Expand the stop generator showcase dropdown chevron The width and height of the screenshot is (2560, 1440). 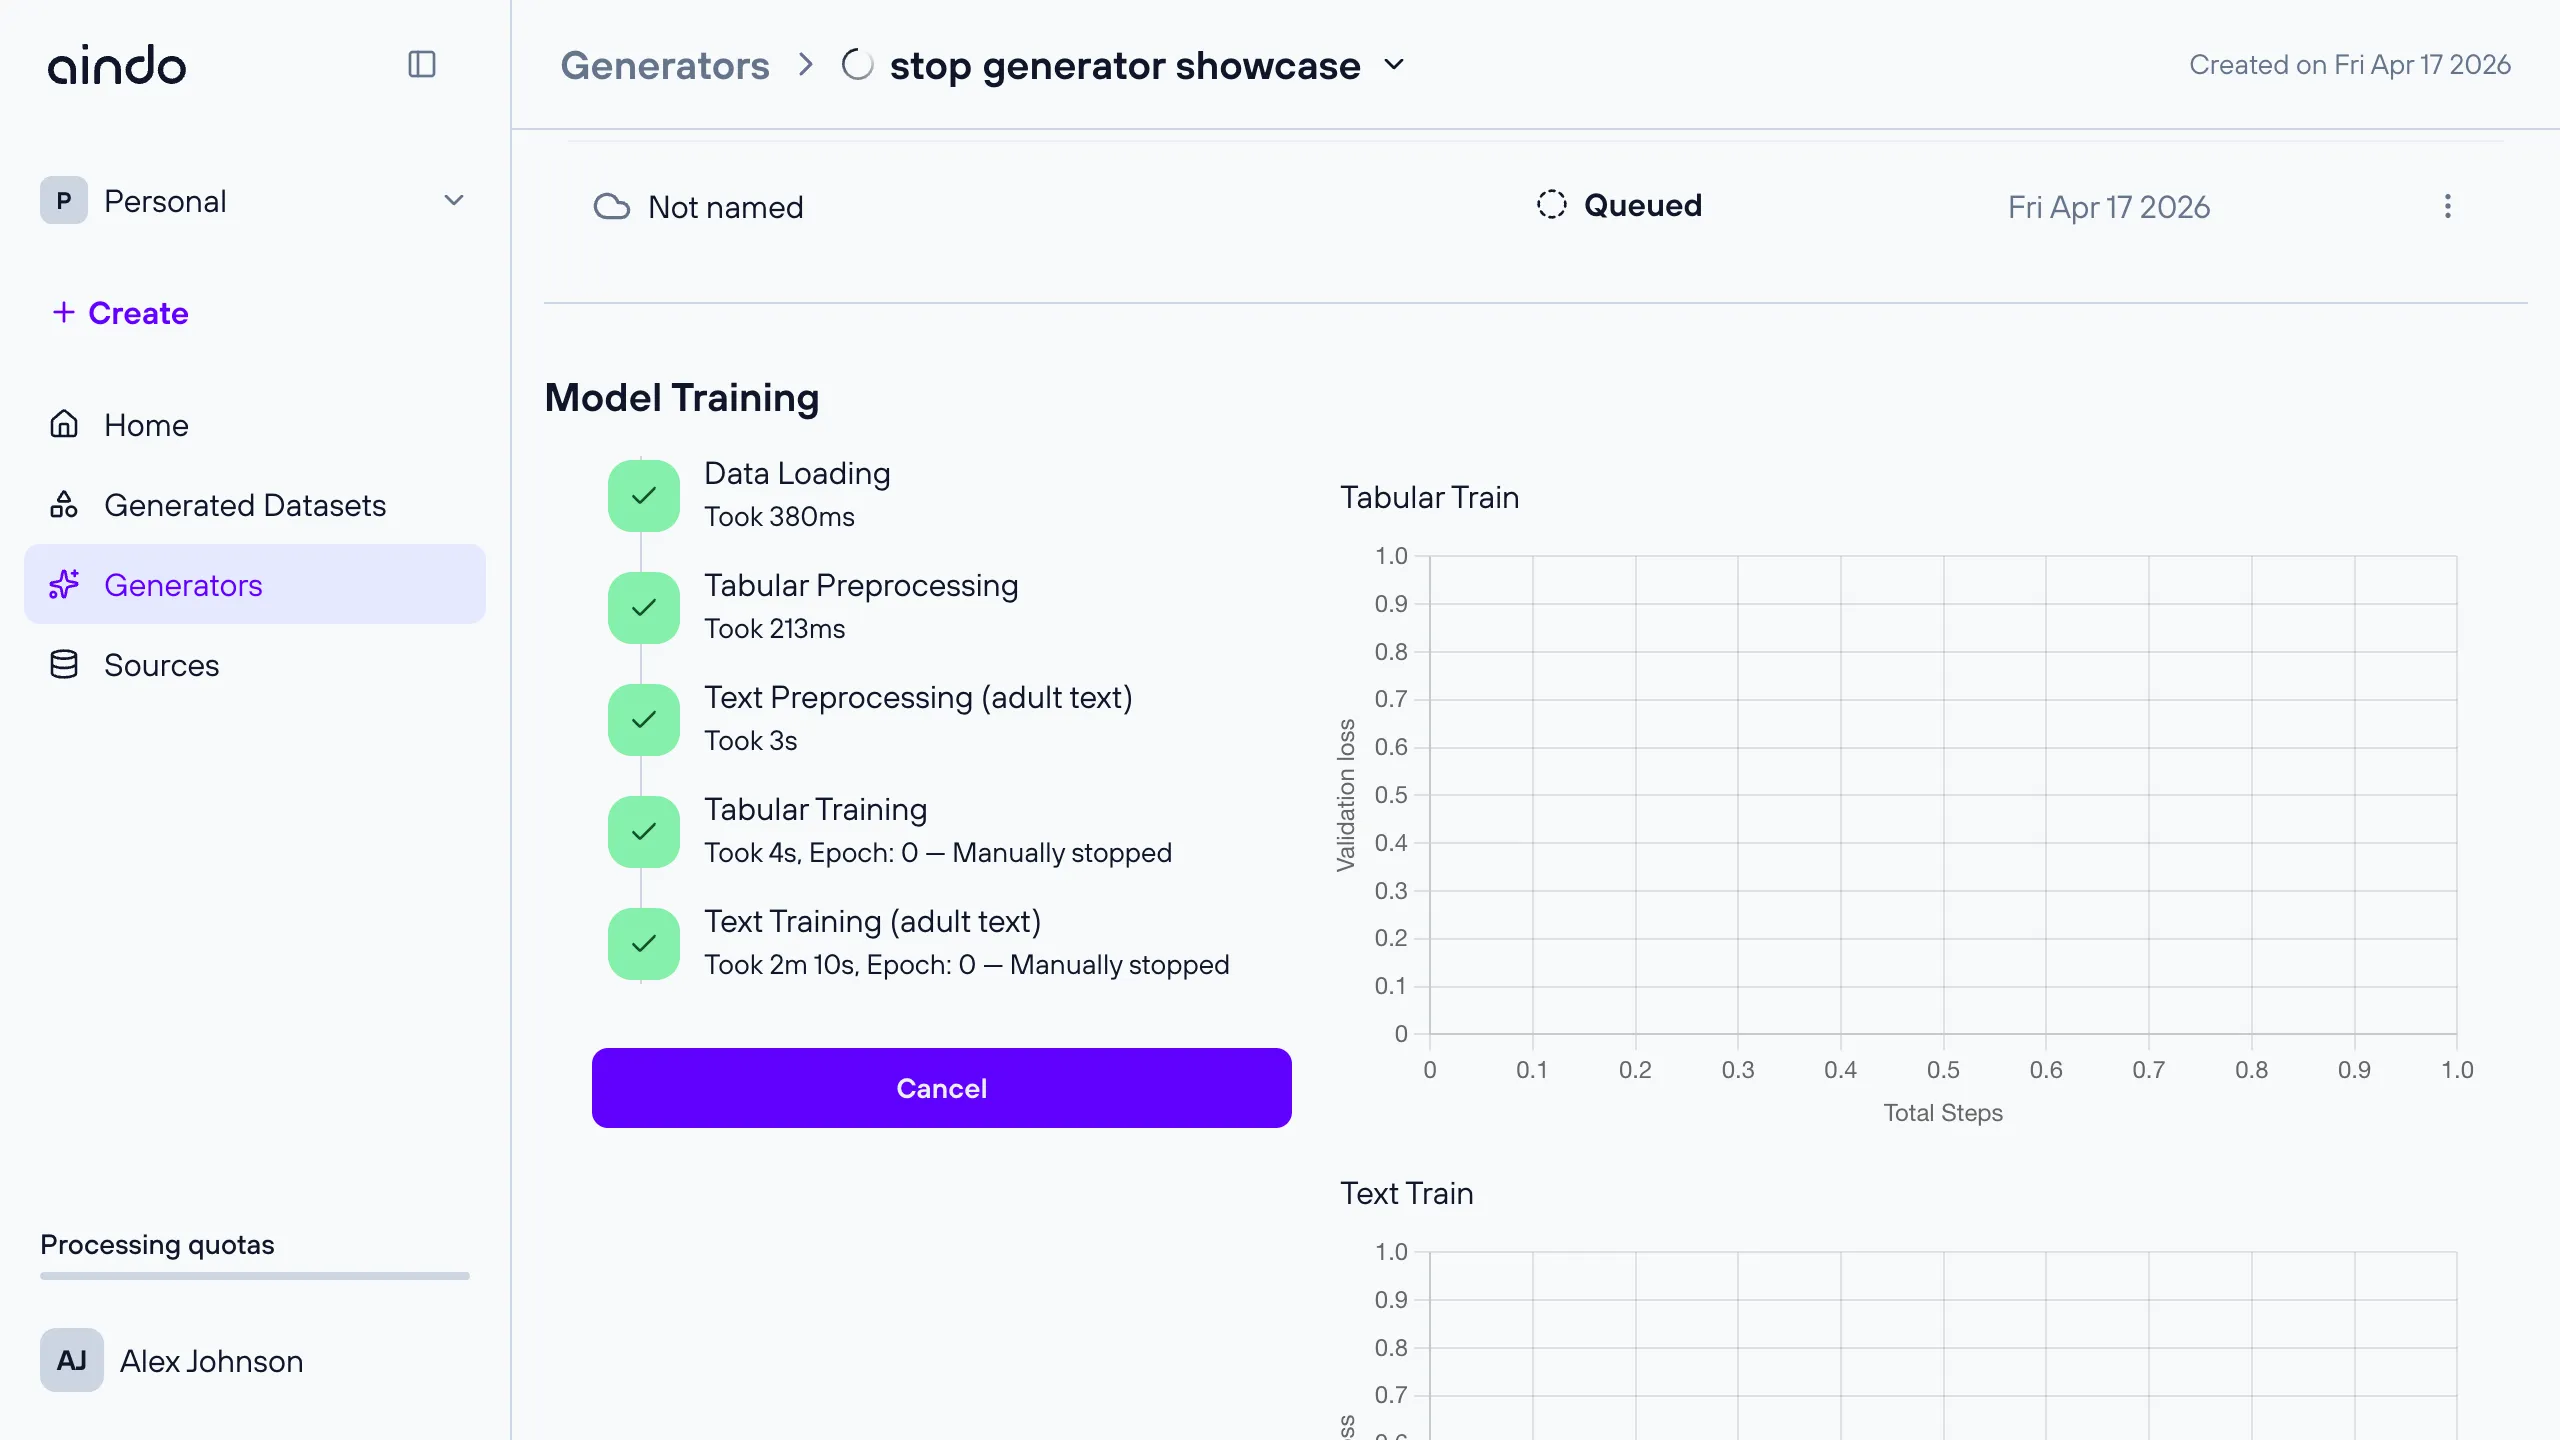pyautogui.click(x=1394, y=65)
